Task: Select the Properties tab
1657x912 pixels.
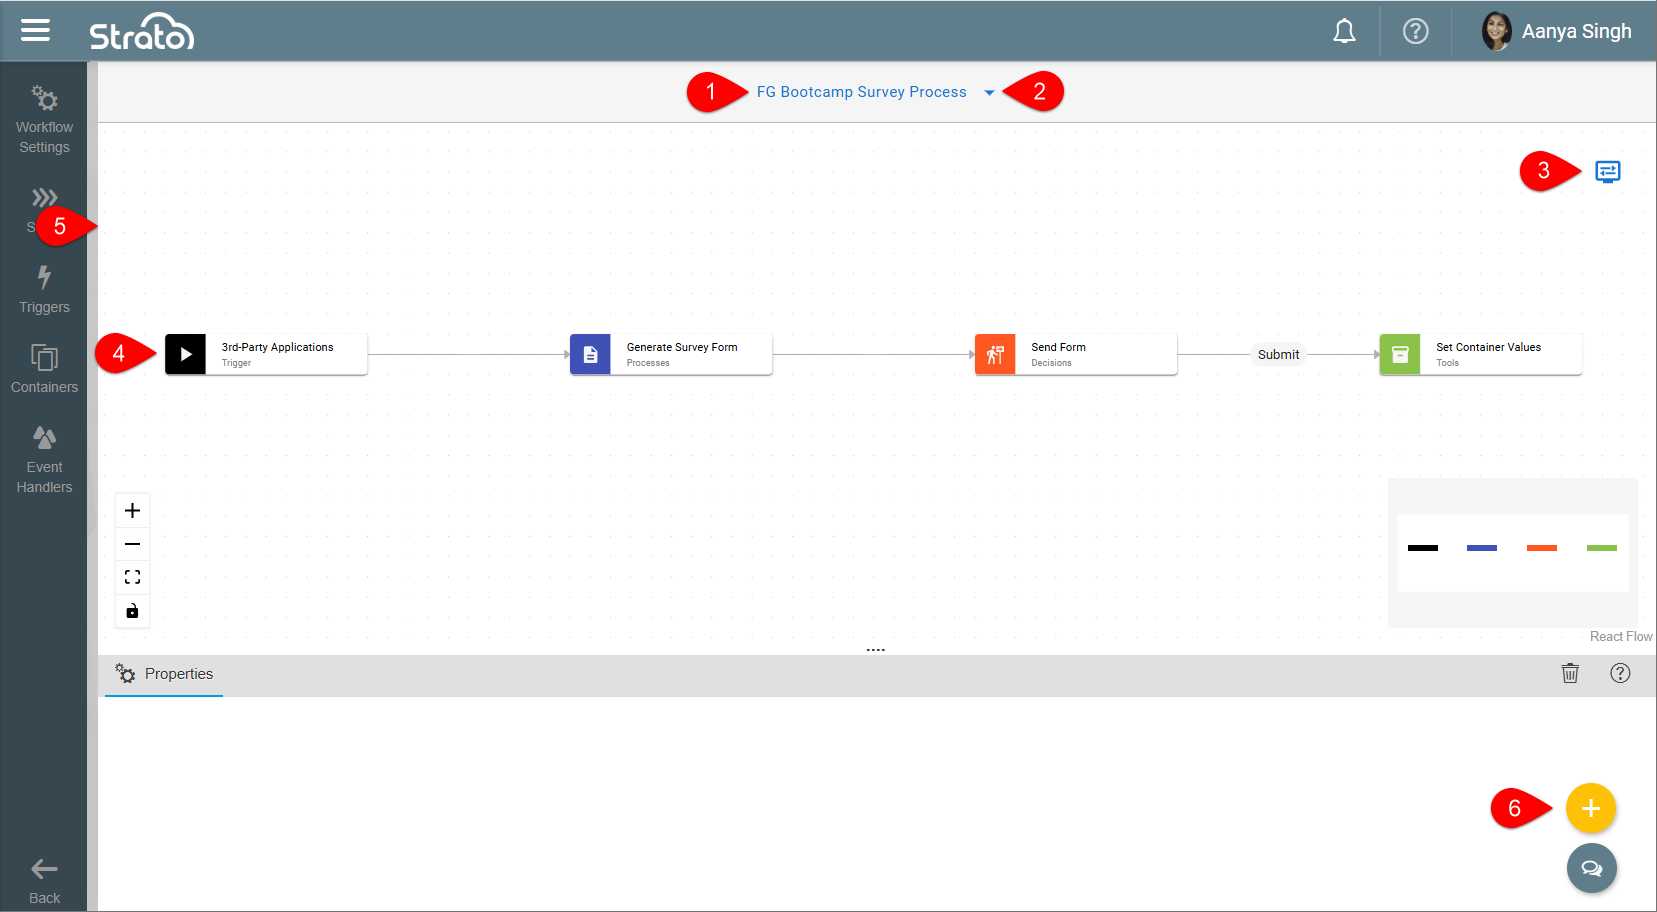Action: click(165, 674)
